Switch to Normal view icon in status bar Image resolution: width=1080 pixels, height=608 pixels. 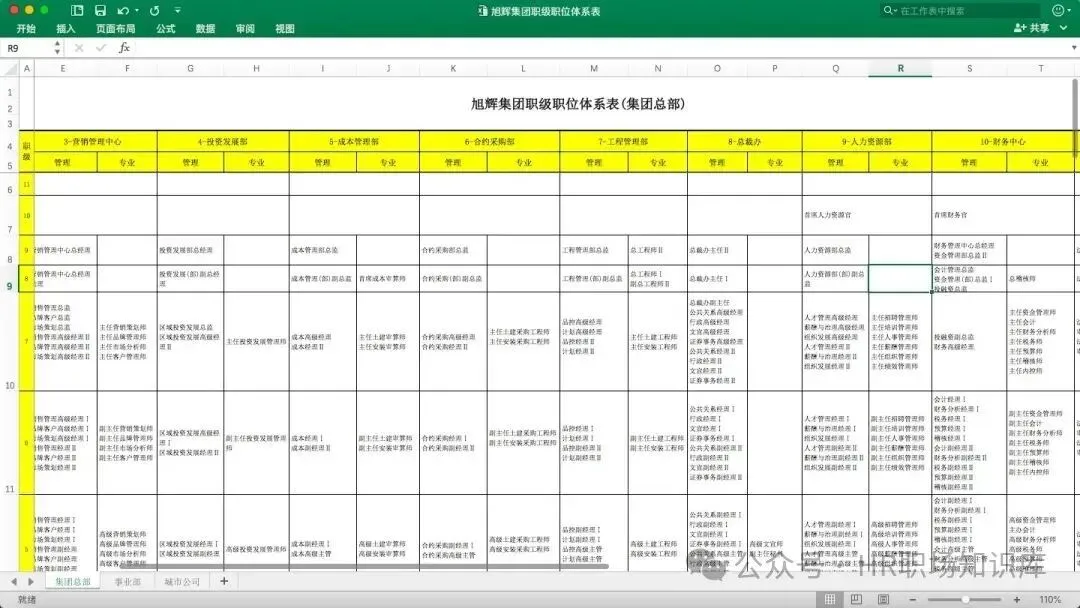pos(829,600)
